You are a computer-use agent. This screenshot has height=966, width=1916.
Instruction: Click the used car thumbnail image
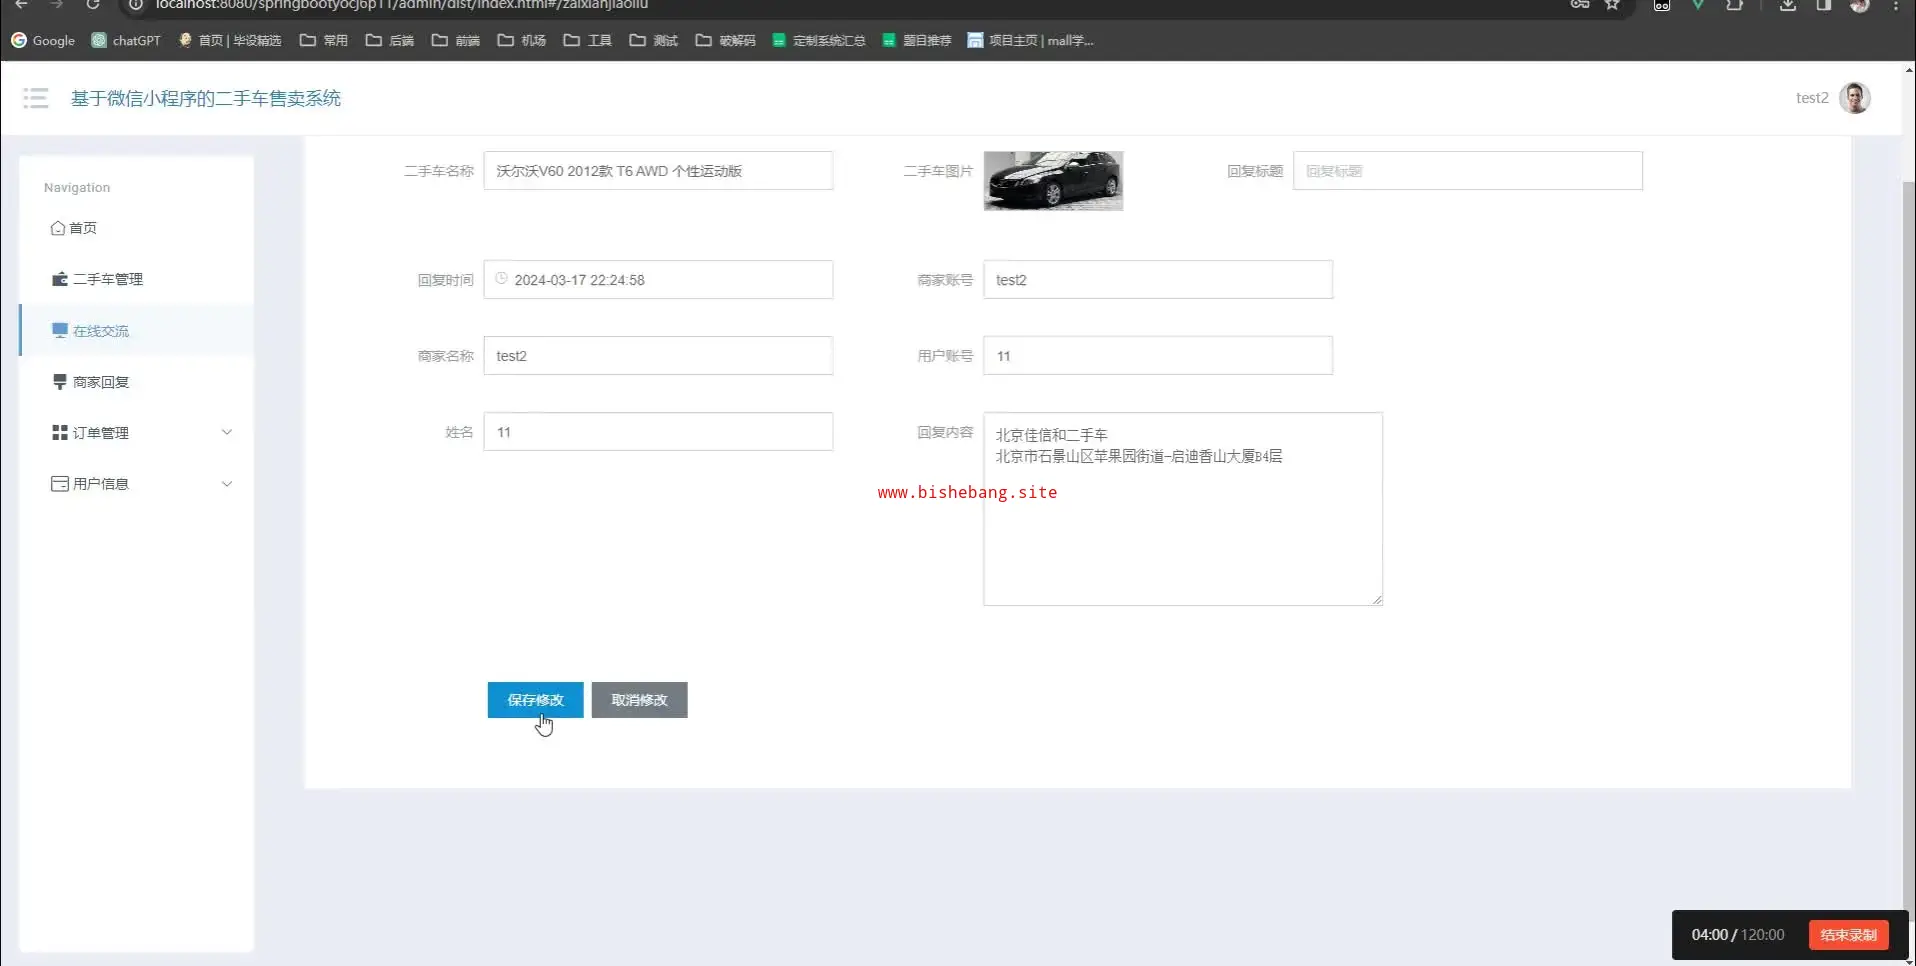(1053, 181)
